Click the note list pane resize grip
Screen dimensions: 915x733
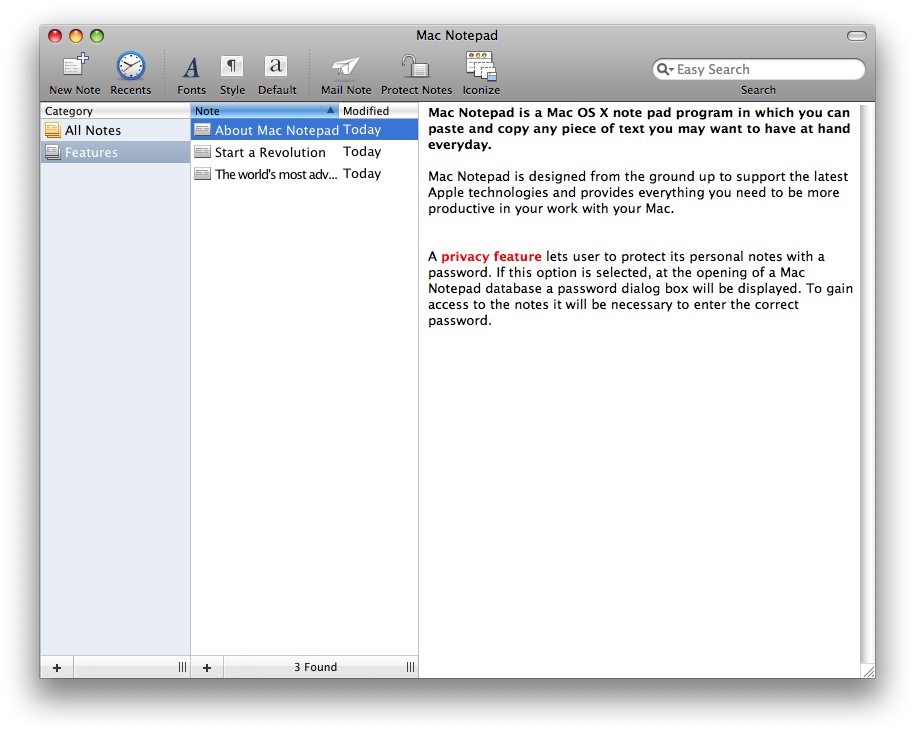pyautogui.click(x=410, y=667)
